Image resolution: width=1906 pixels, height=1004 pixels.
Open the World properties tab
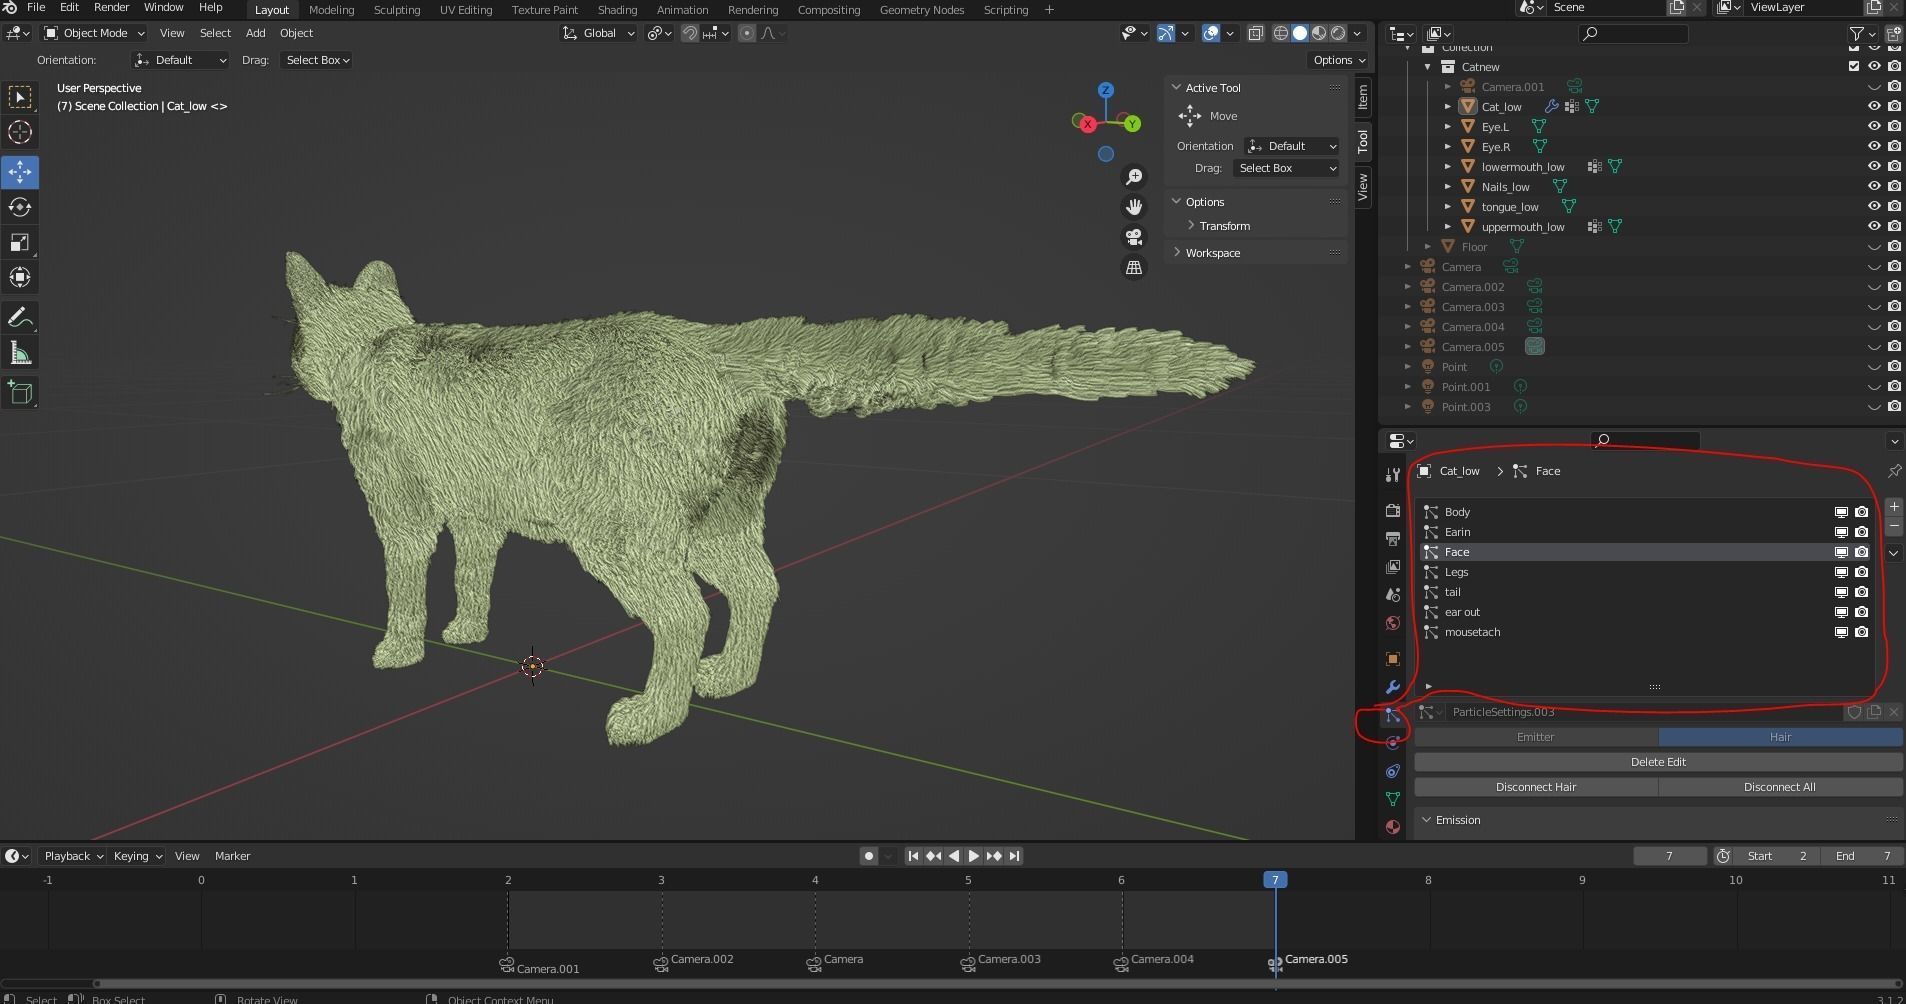click(1392, 623)
